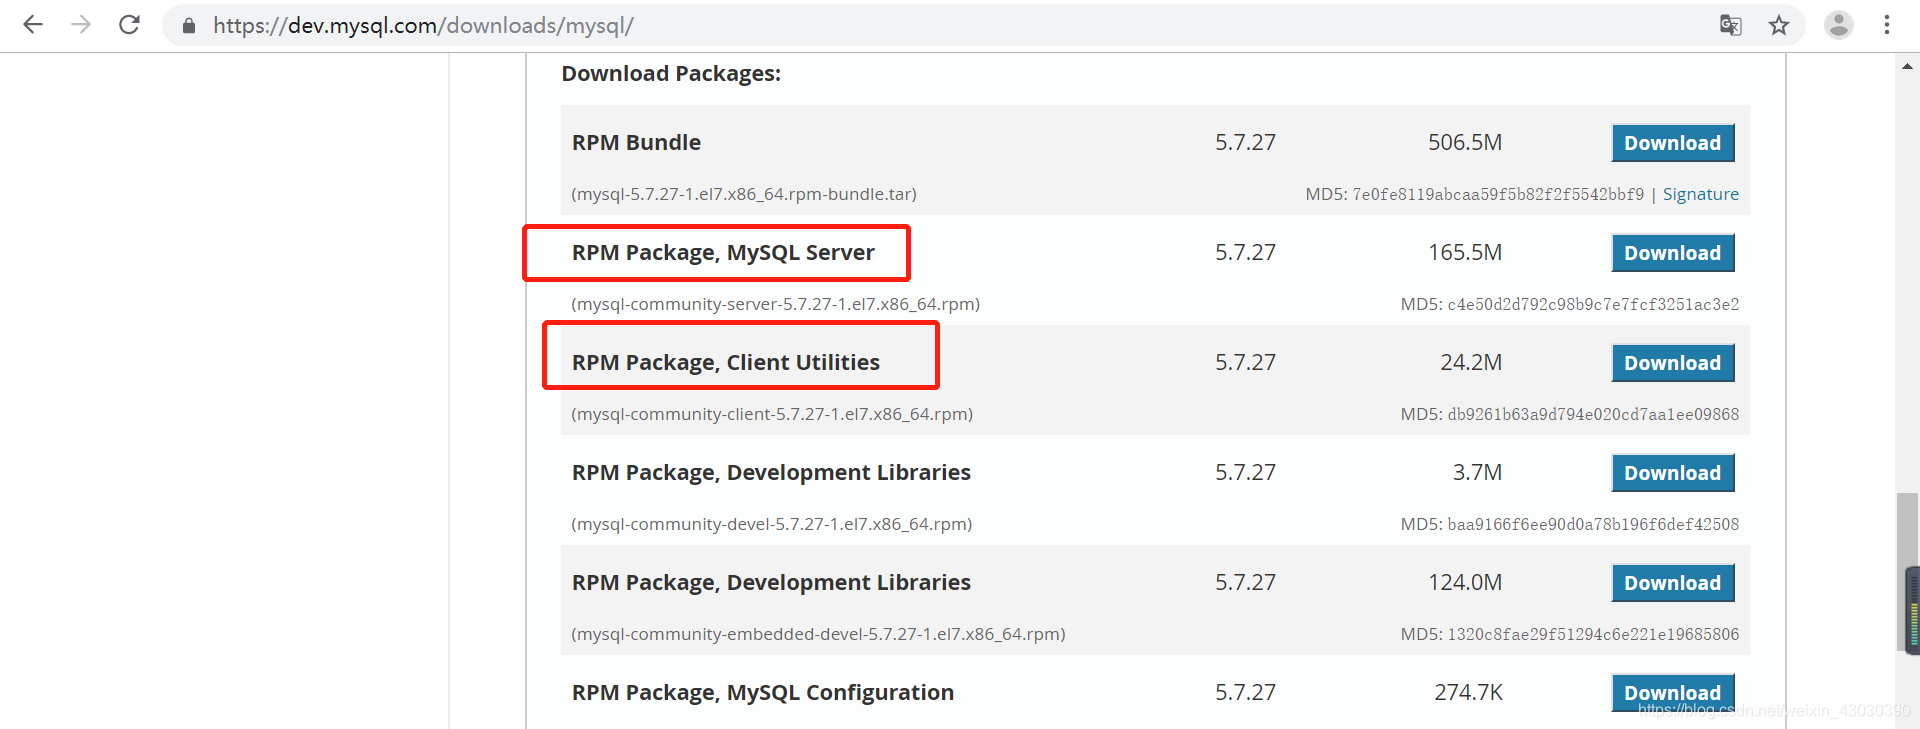Download the MySQL Configuration RPM package
The width and height of the screenshot is (1920, 729).
coord(1672,692)
